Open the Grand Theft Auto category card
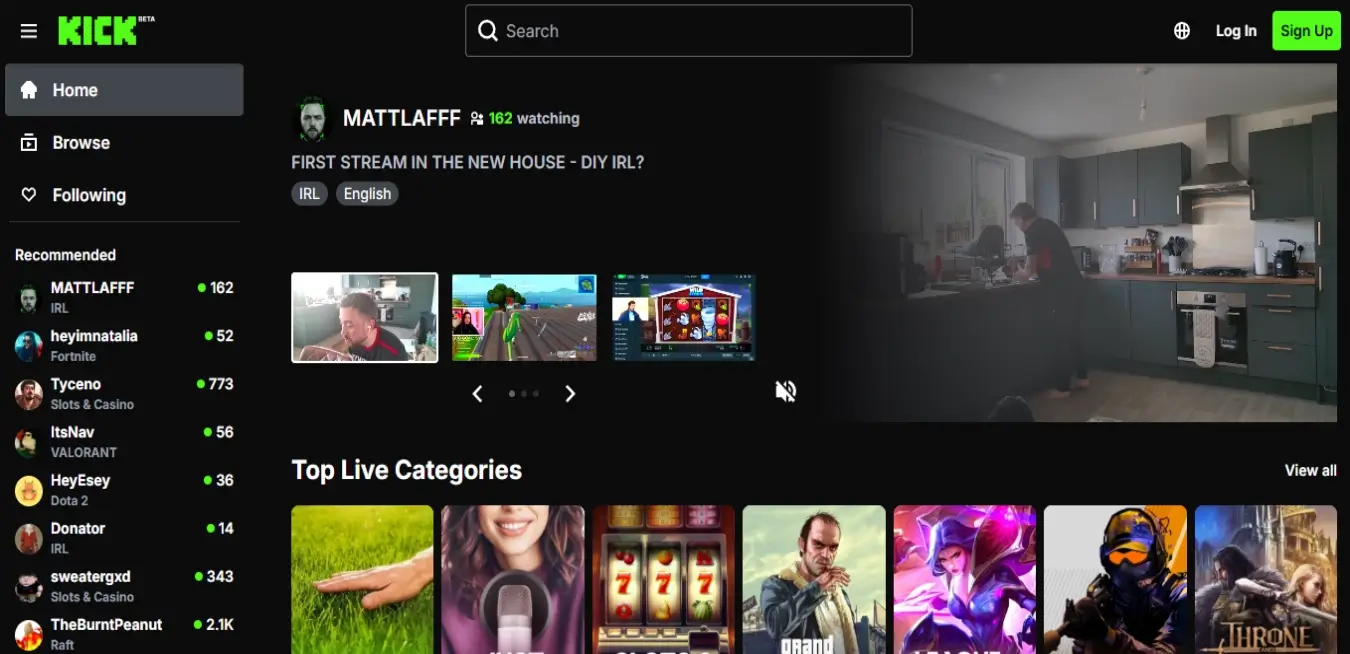Image resolution: width=1350 pixels, height=654 pixels. coord(814,579)
